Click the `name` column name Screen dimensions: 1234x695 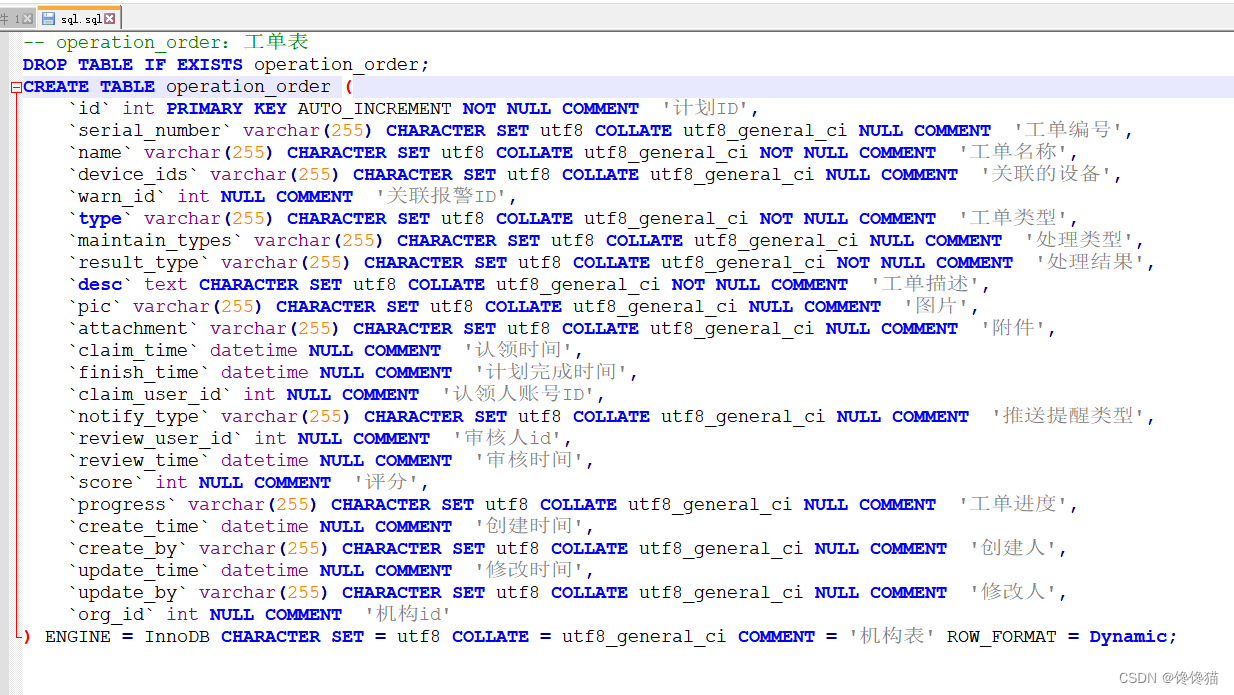[x=100, y=152]
